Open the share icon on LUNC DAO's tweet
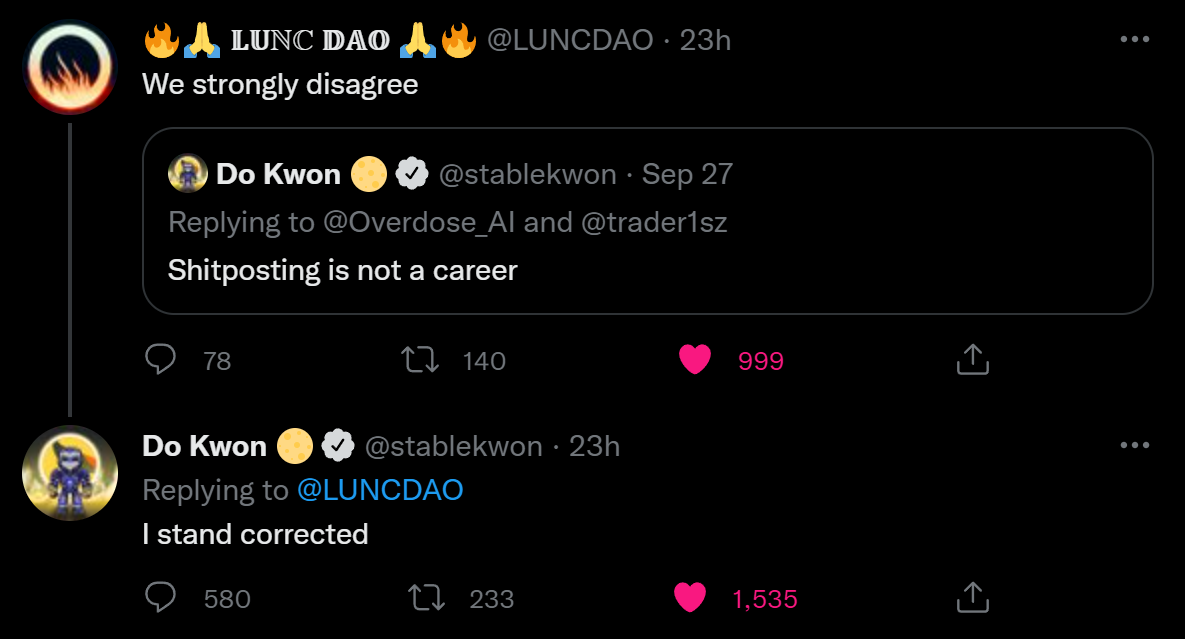 click(971, 360)
